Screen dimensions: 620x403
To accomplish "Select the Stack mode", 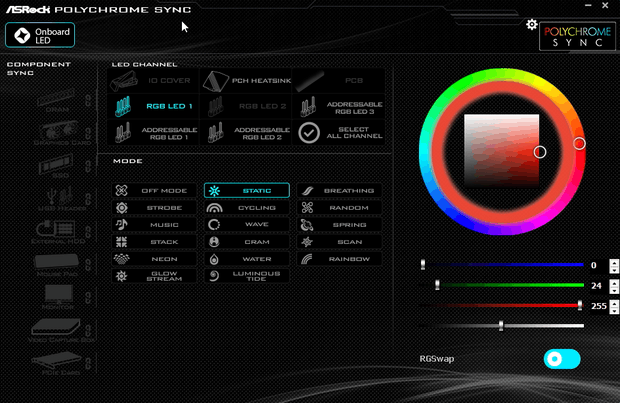I will 154,242.
